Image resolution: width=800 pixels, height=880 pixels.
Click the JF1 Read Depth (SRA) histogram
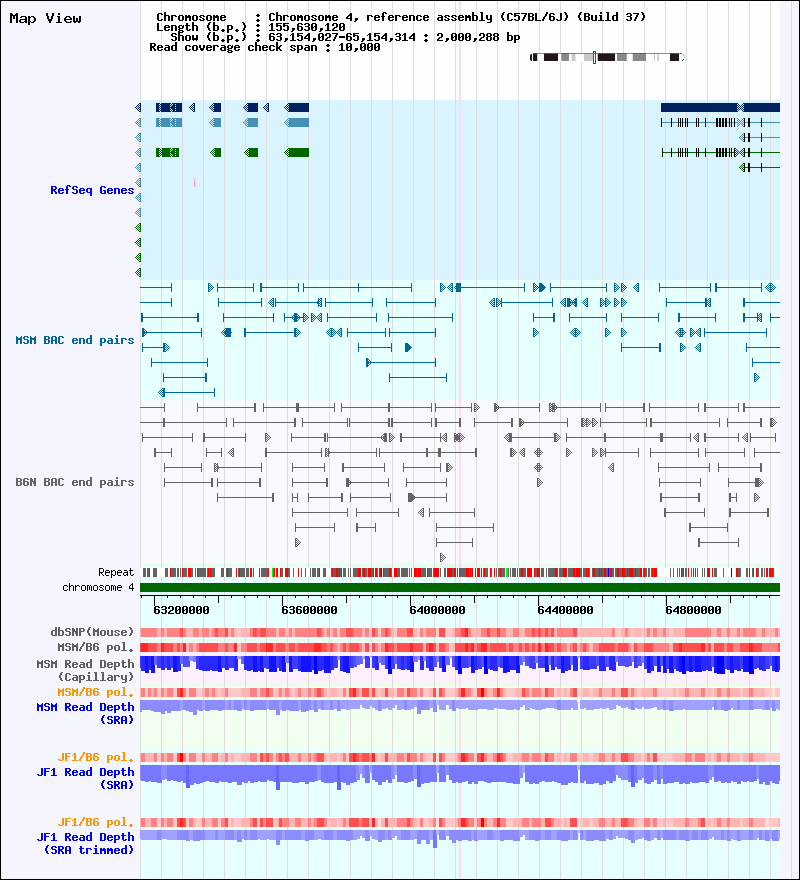tap(460, 775)
